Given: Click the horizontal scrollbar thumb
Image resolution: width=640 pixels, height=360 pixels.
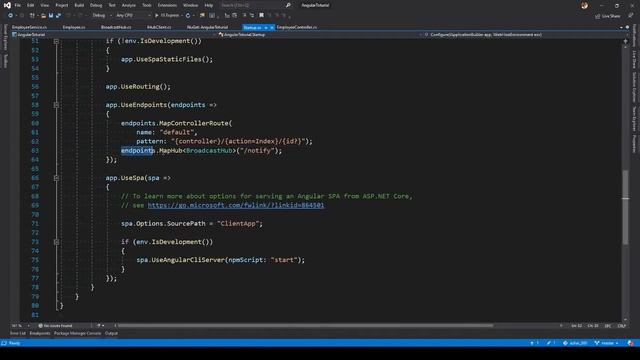Looking at the screenshot, I should pyautogui.click(x=305, y=326).
